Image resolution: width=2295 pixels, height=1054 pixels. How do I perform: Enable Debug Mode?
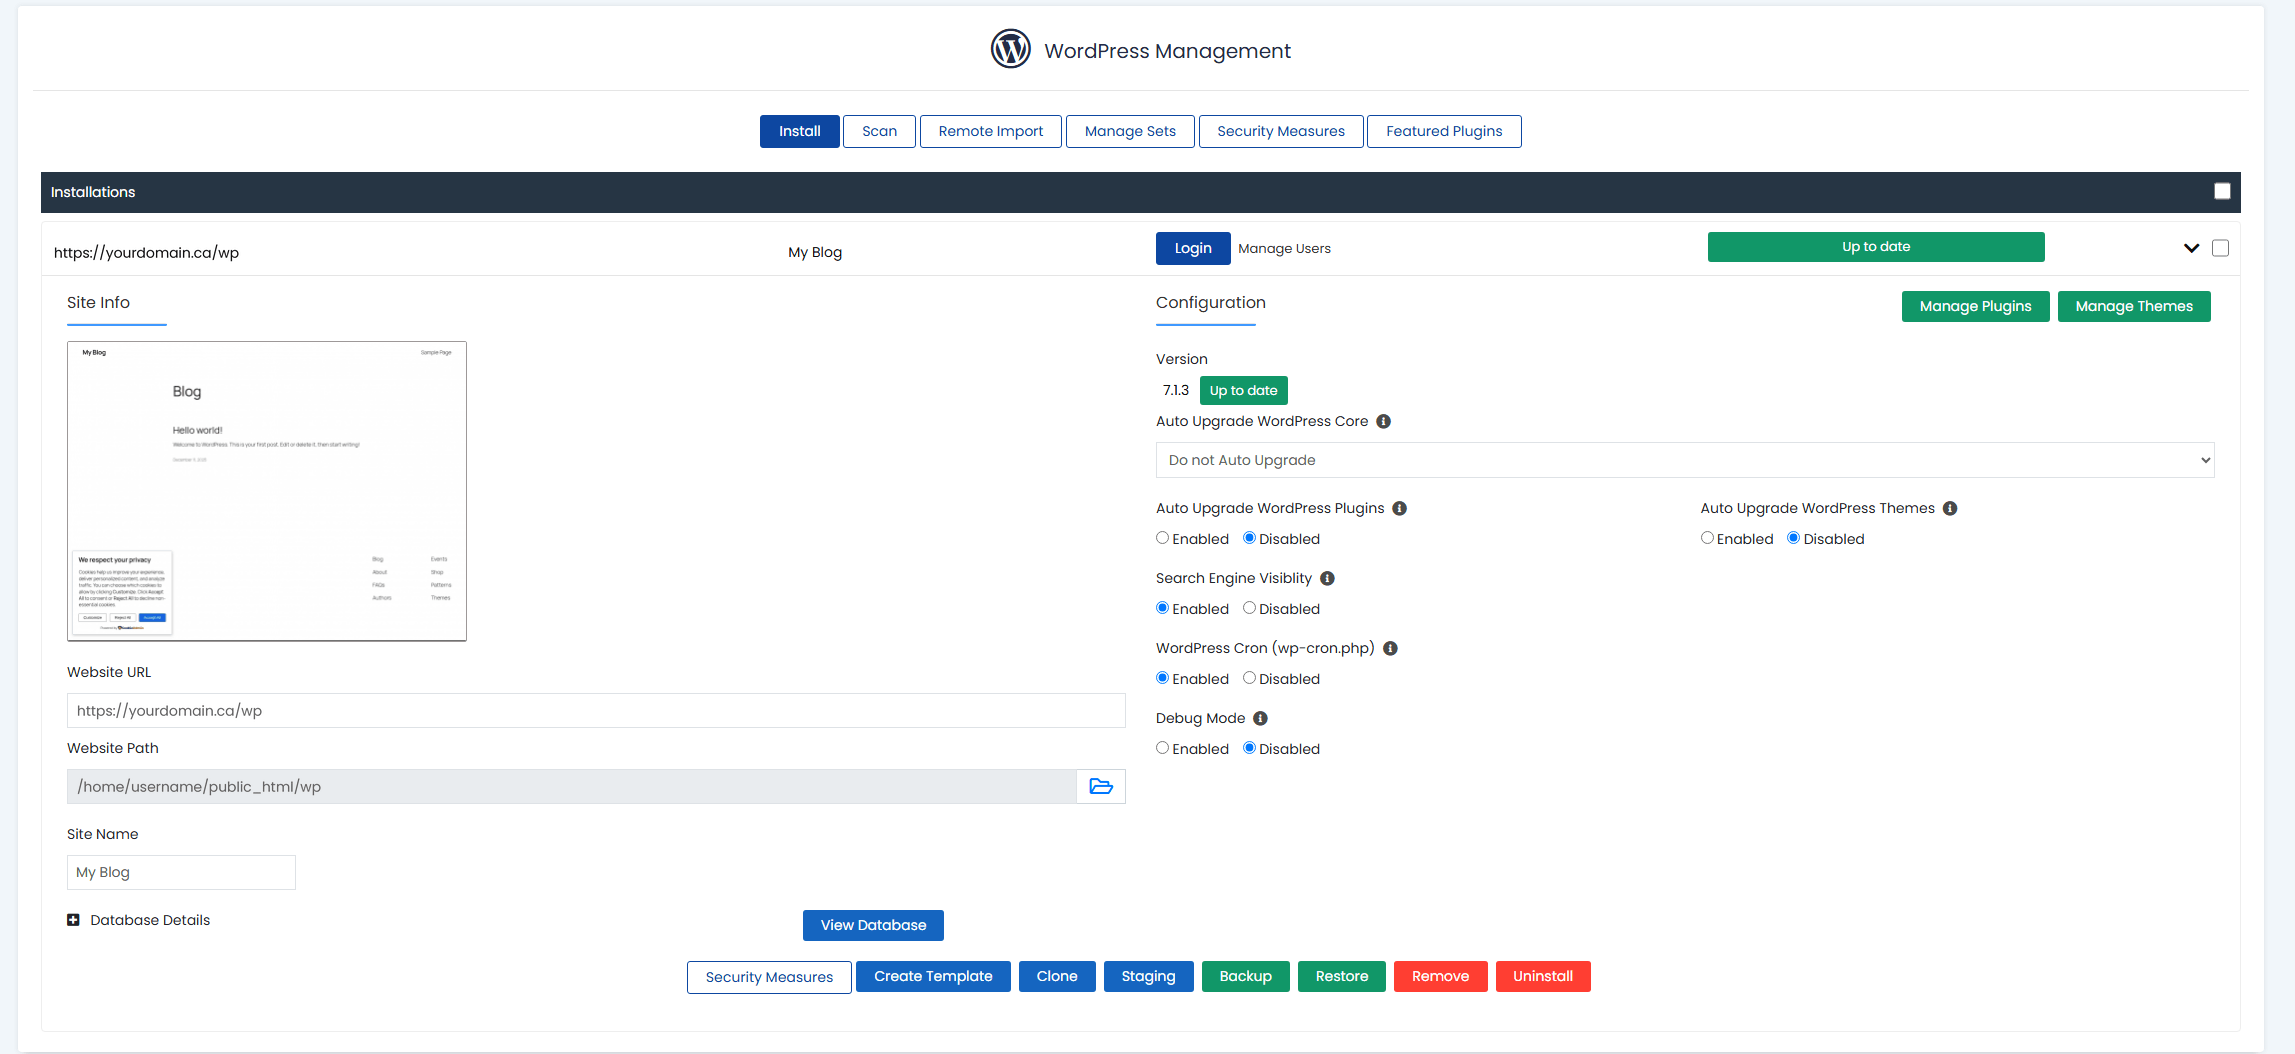click(x=1162, y=748)
